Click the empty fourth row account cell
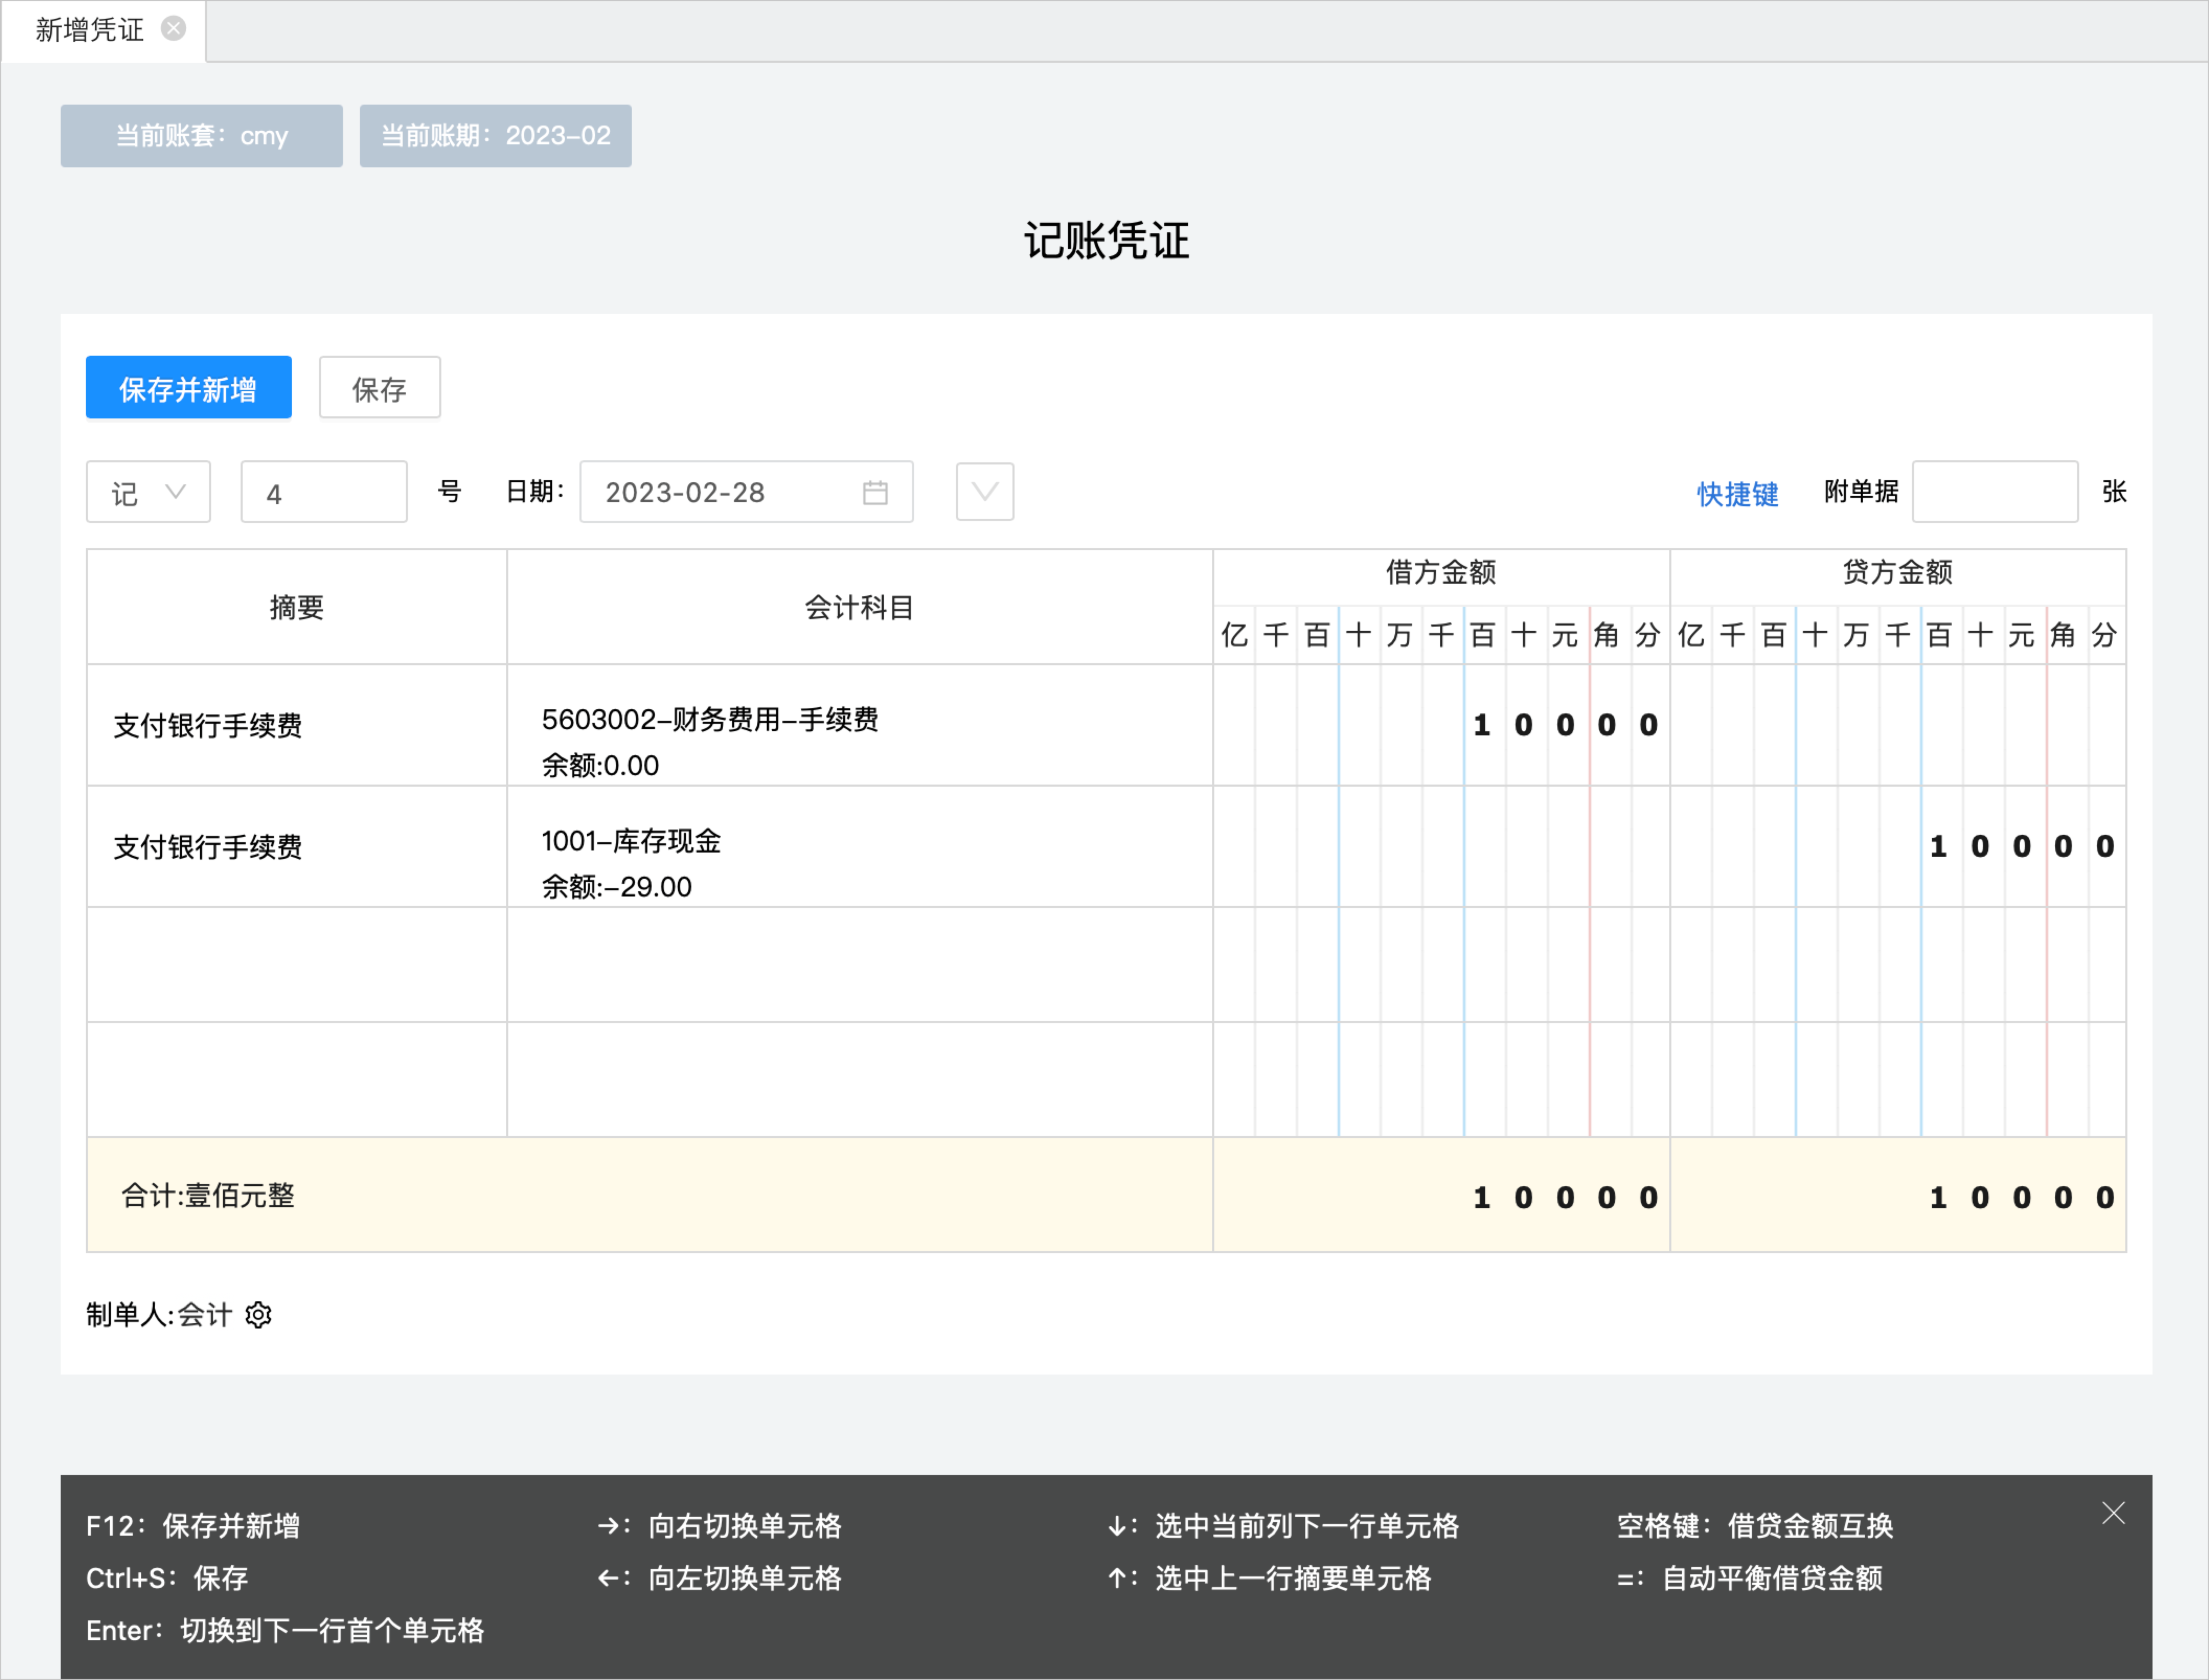The width and height of the screenshot is (2209, 1680). click(x=860, y=1080)
